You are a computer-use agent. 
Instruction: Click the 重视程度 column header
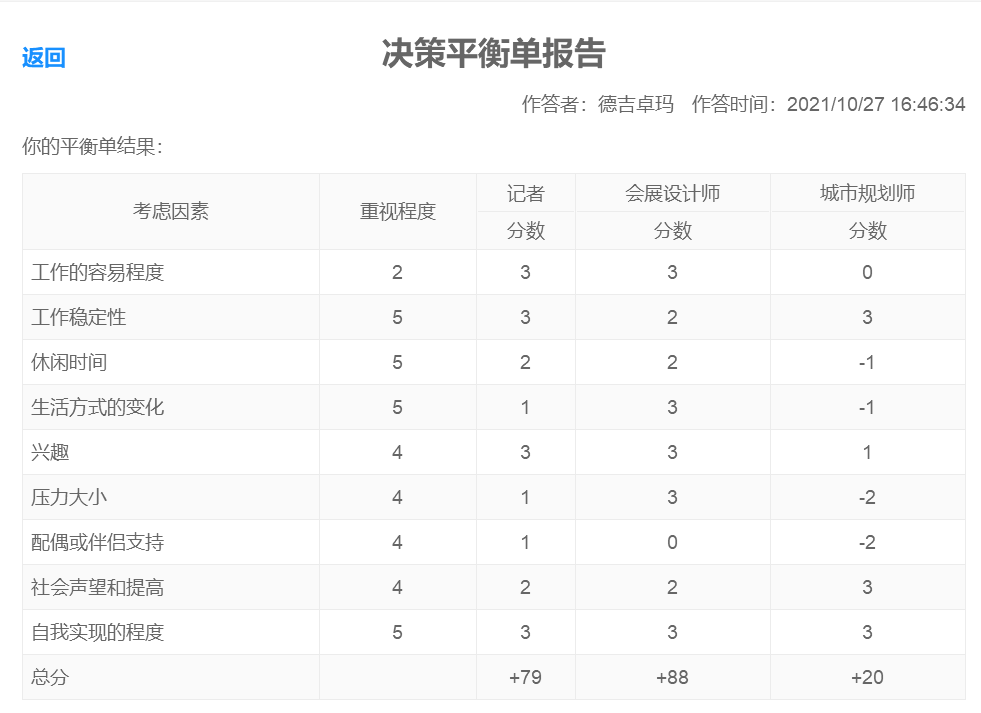tap(398, 211)
